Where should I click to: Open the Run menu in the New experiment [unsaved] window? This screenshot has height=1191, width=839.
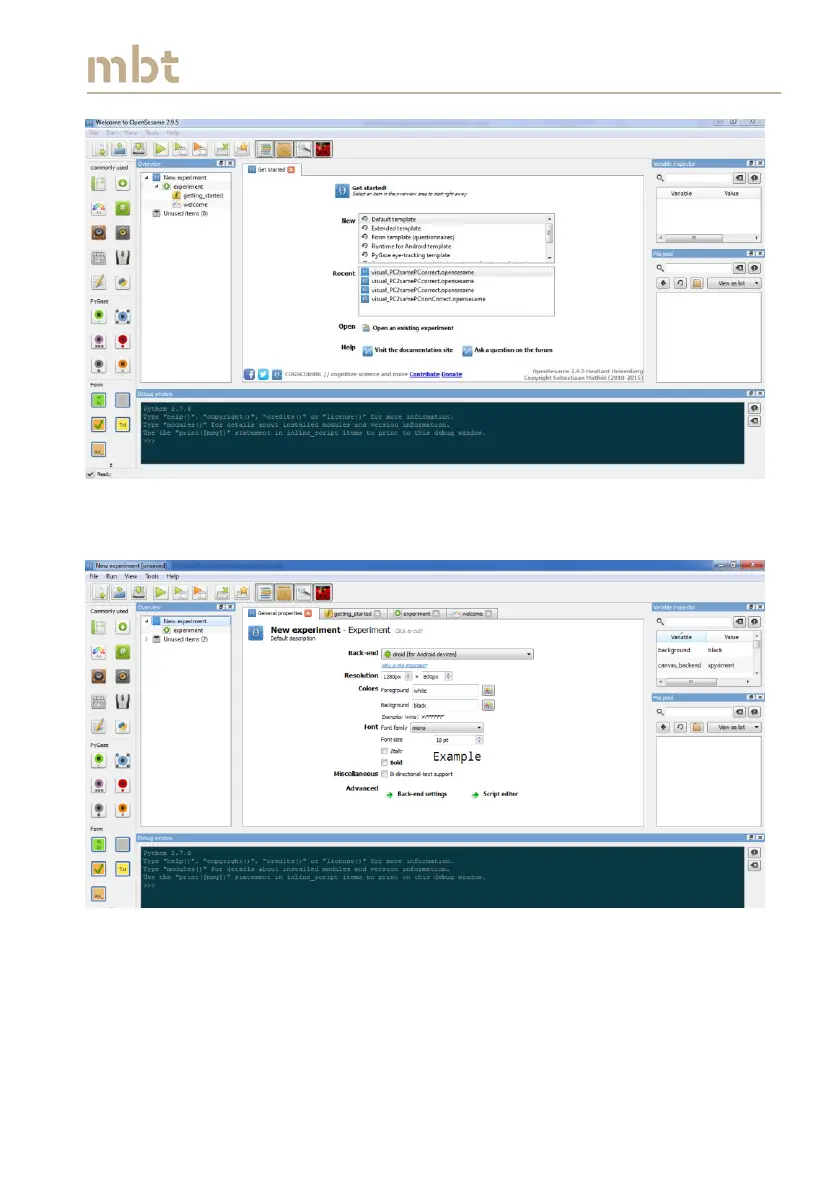point(111,576)
